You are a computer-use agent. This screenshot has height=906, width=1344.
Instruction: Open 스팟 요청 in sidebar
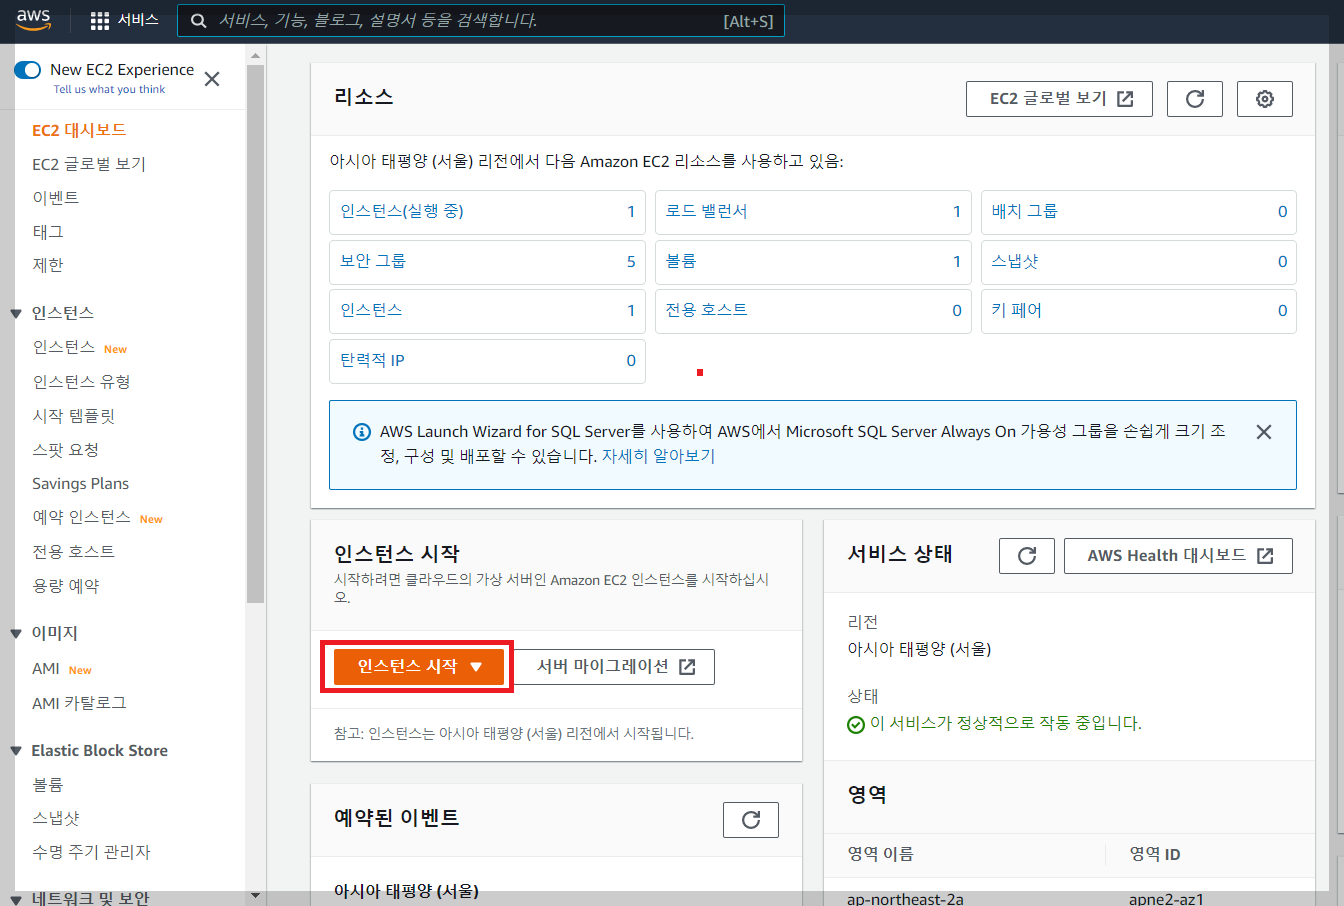pos(65,450)
